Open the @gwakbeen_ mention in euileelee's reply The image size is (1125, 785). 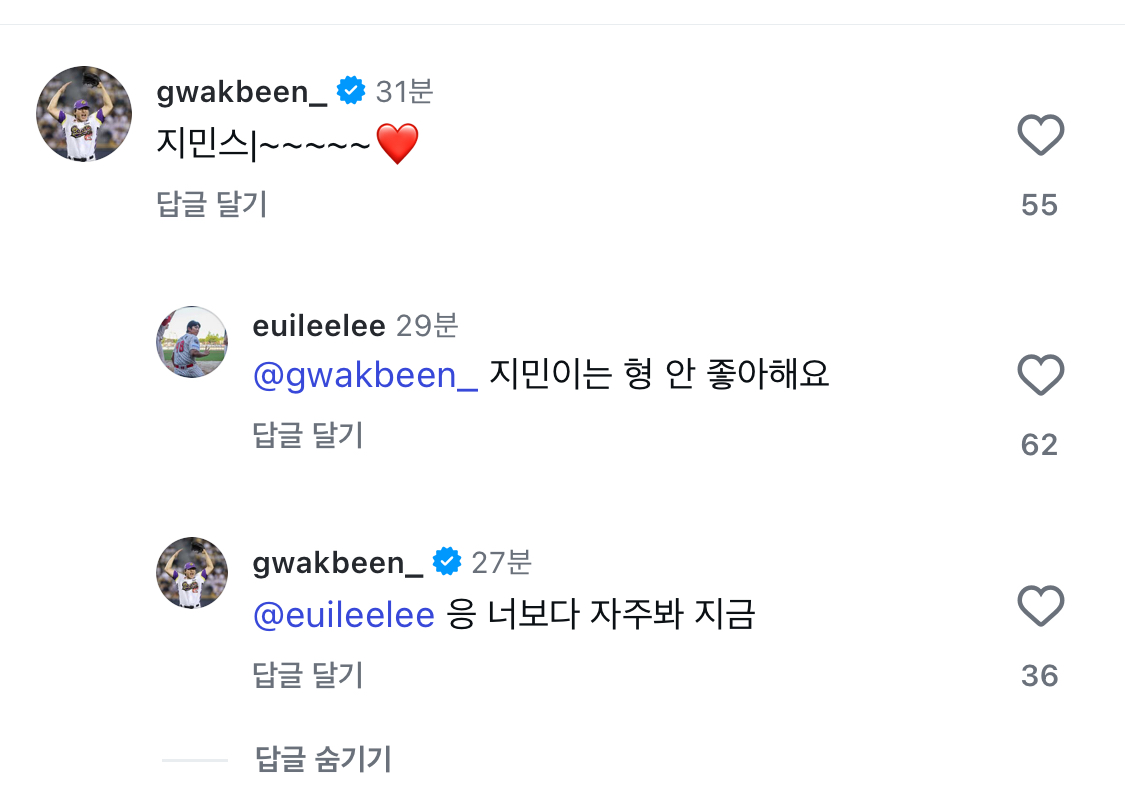(365, 375)
